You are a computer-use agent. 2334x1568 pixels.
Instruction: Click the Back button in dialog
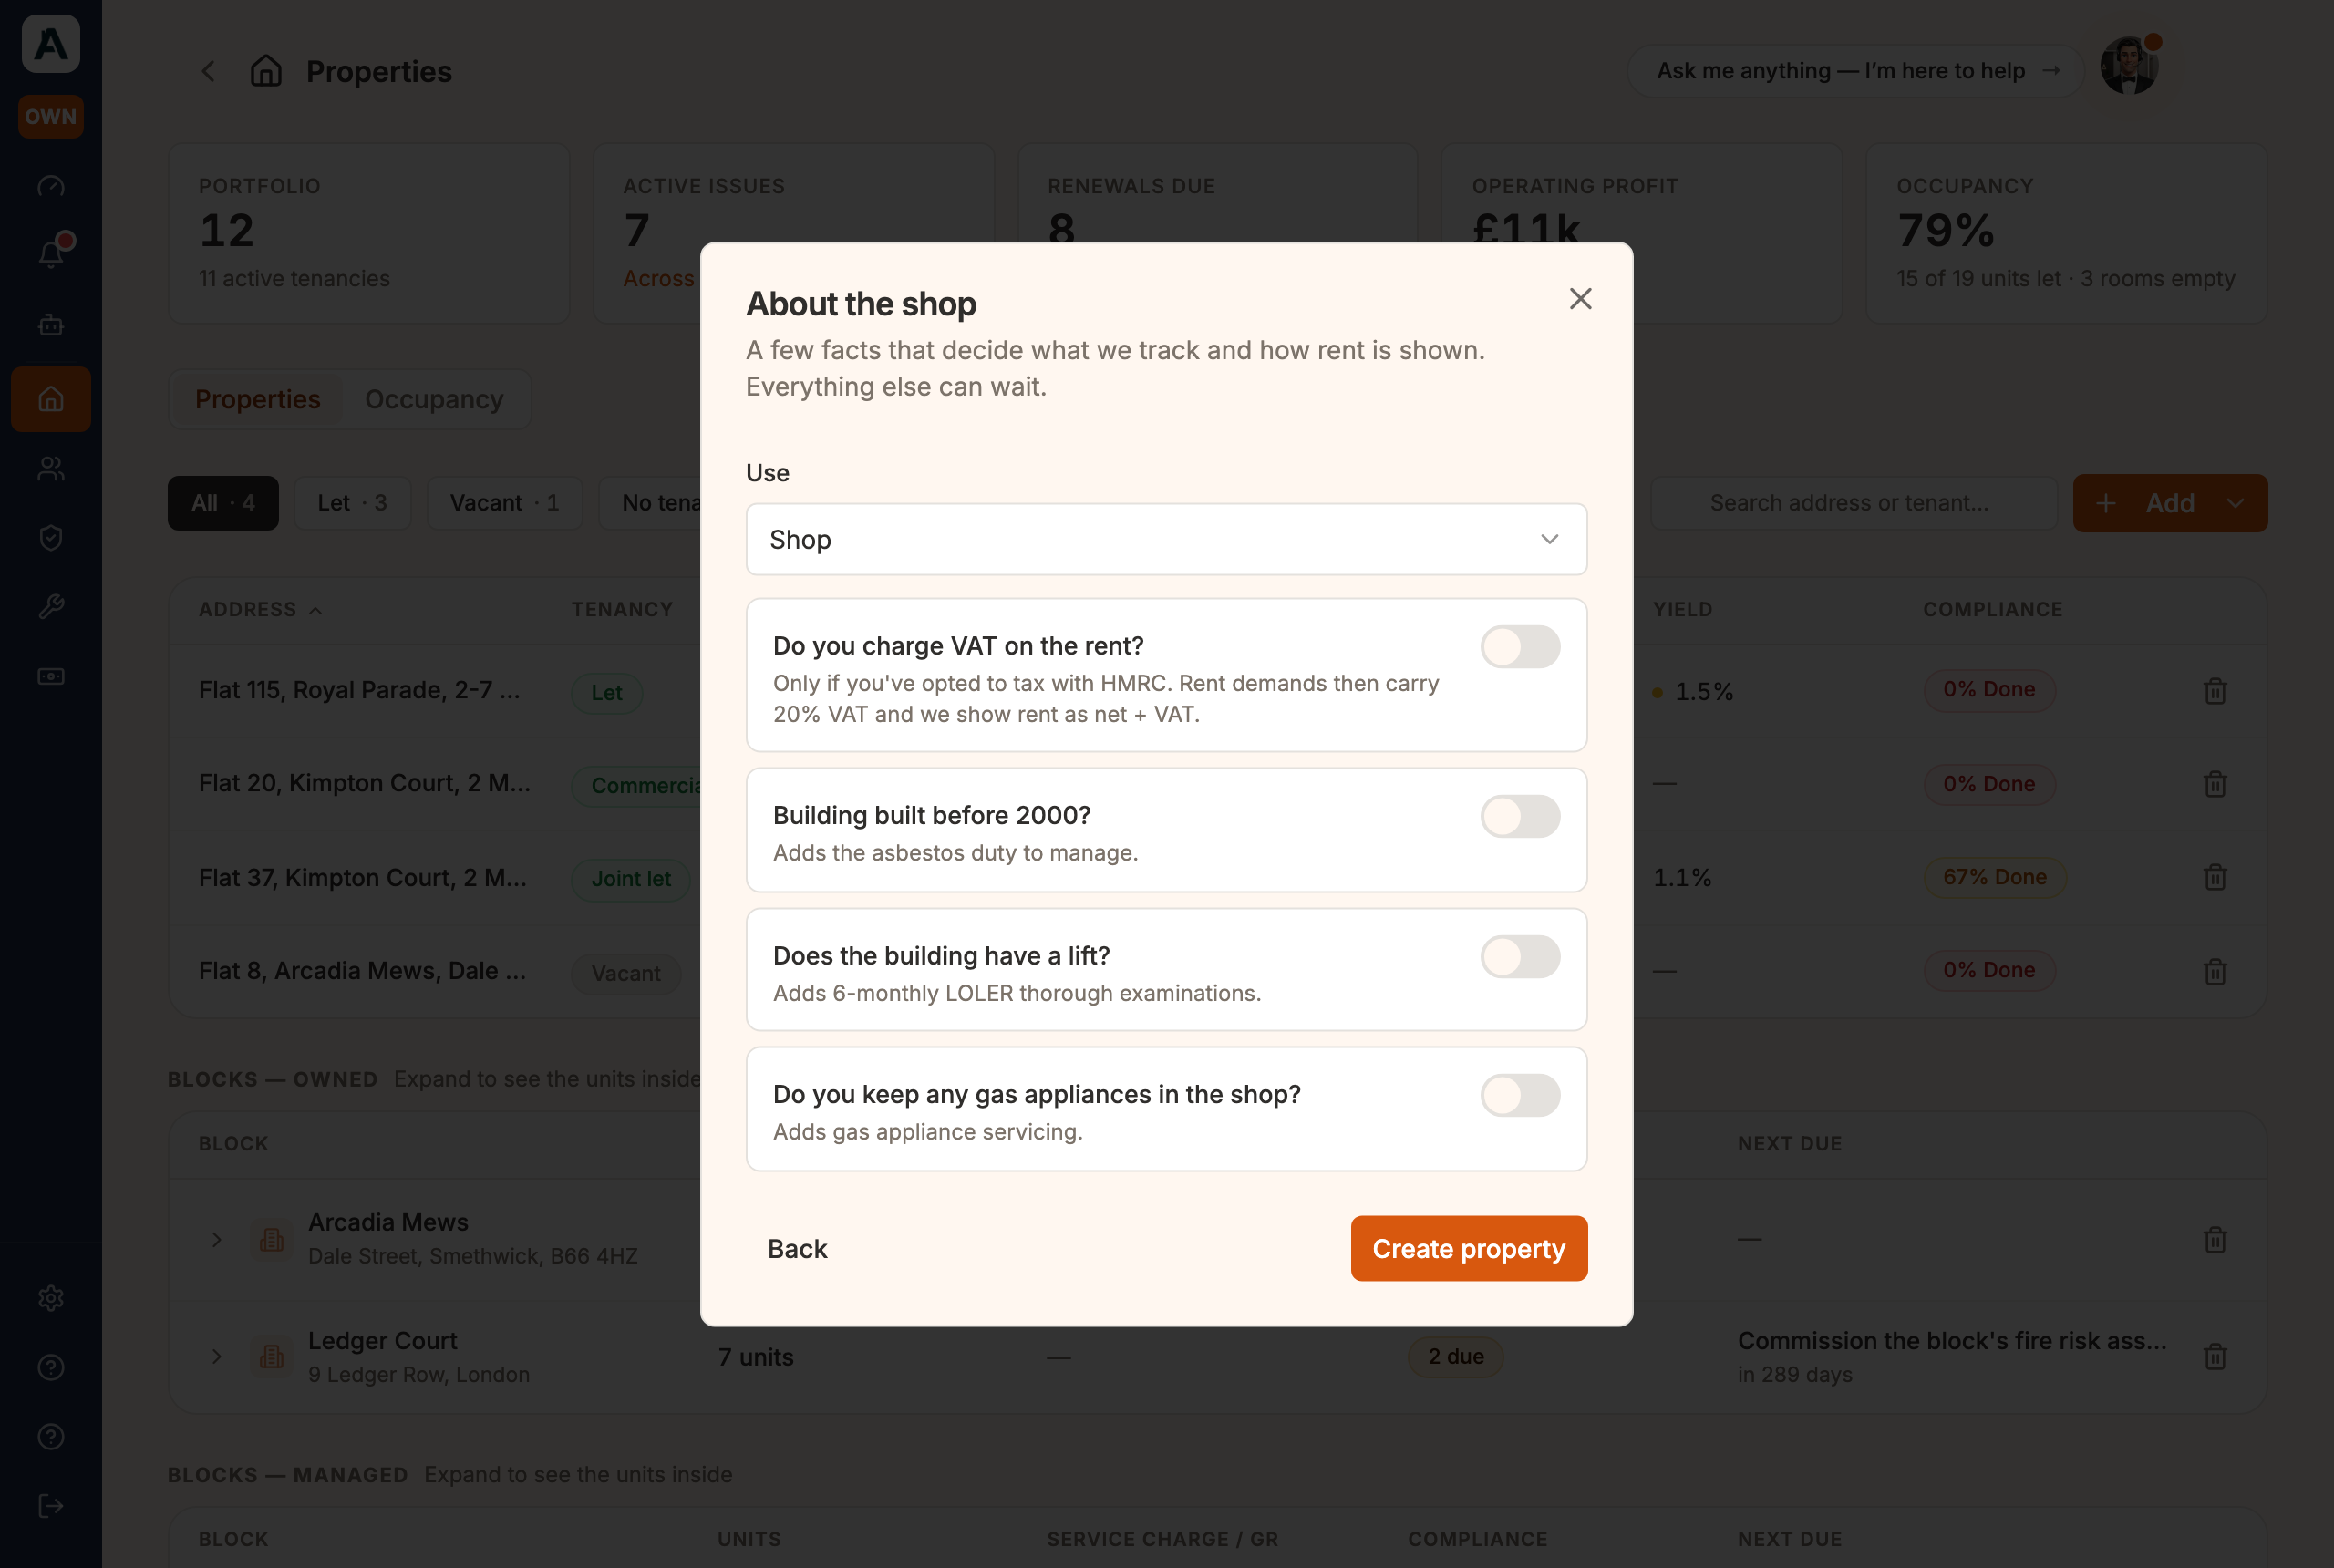797,1248
